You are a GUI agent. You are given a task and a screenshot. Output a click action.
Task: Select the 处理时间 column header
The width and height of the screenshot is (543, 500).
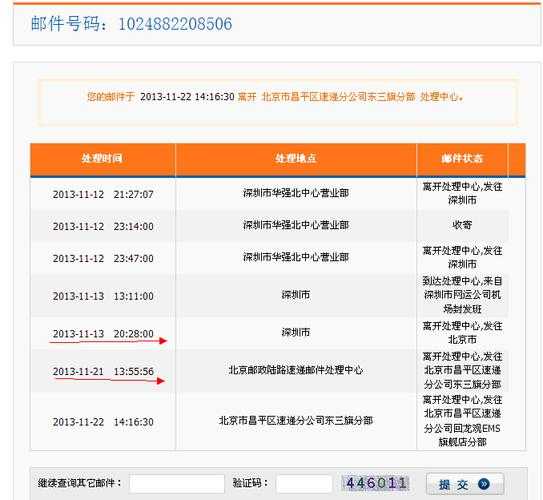pyautogui.click(x=103, y=159)
